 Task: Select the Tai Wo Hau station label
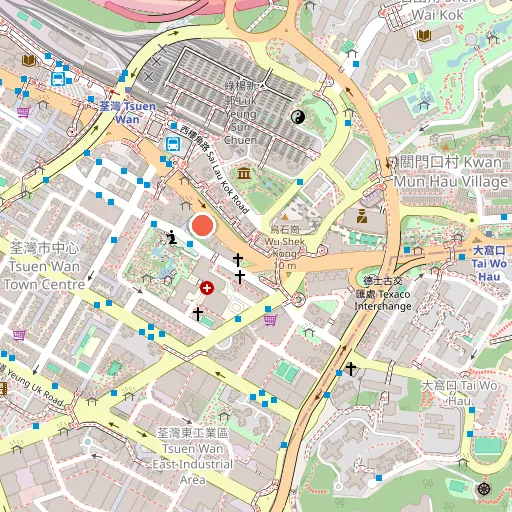tap(489, 263)
